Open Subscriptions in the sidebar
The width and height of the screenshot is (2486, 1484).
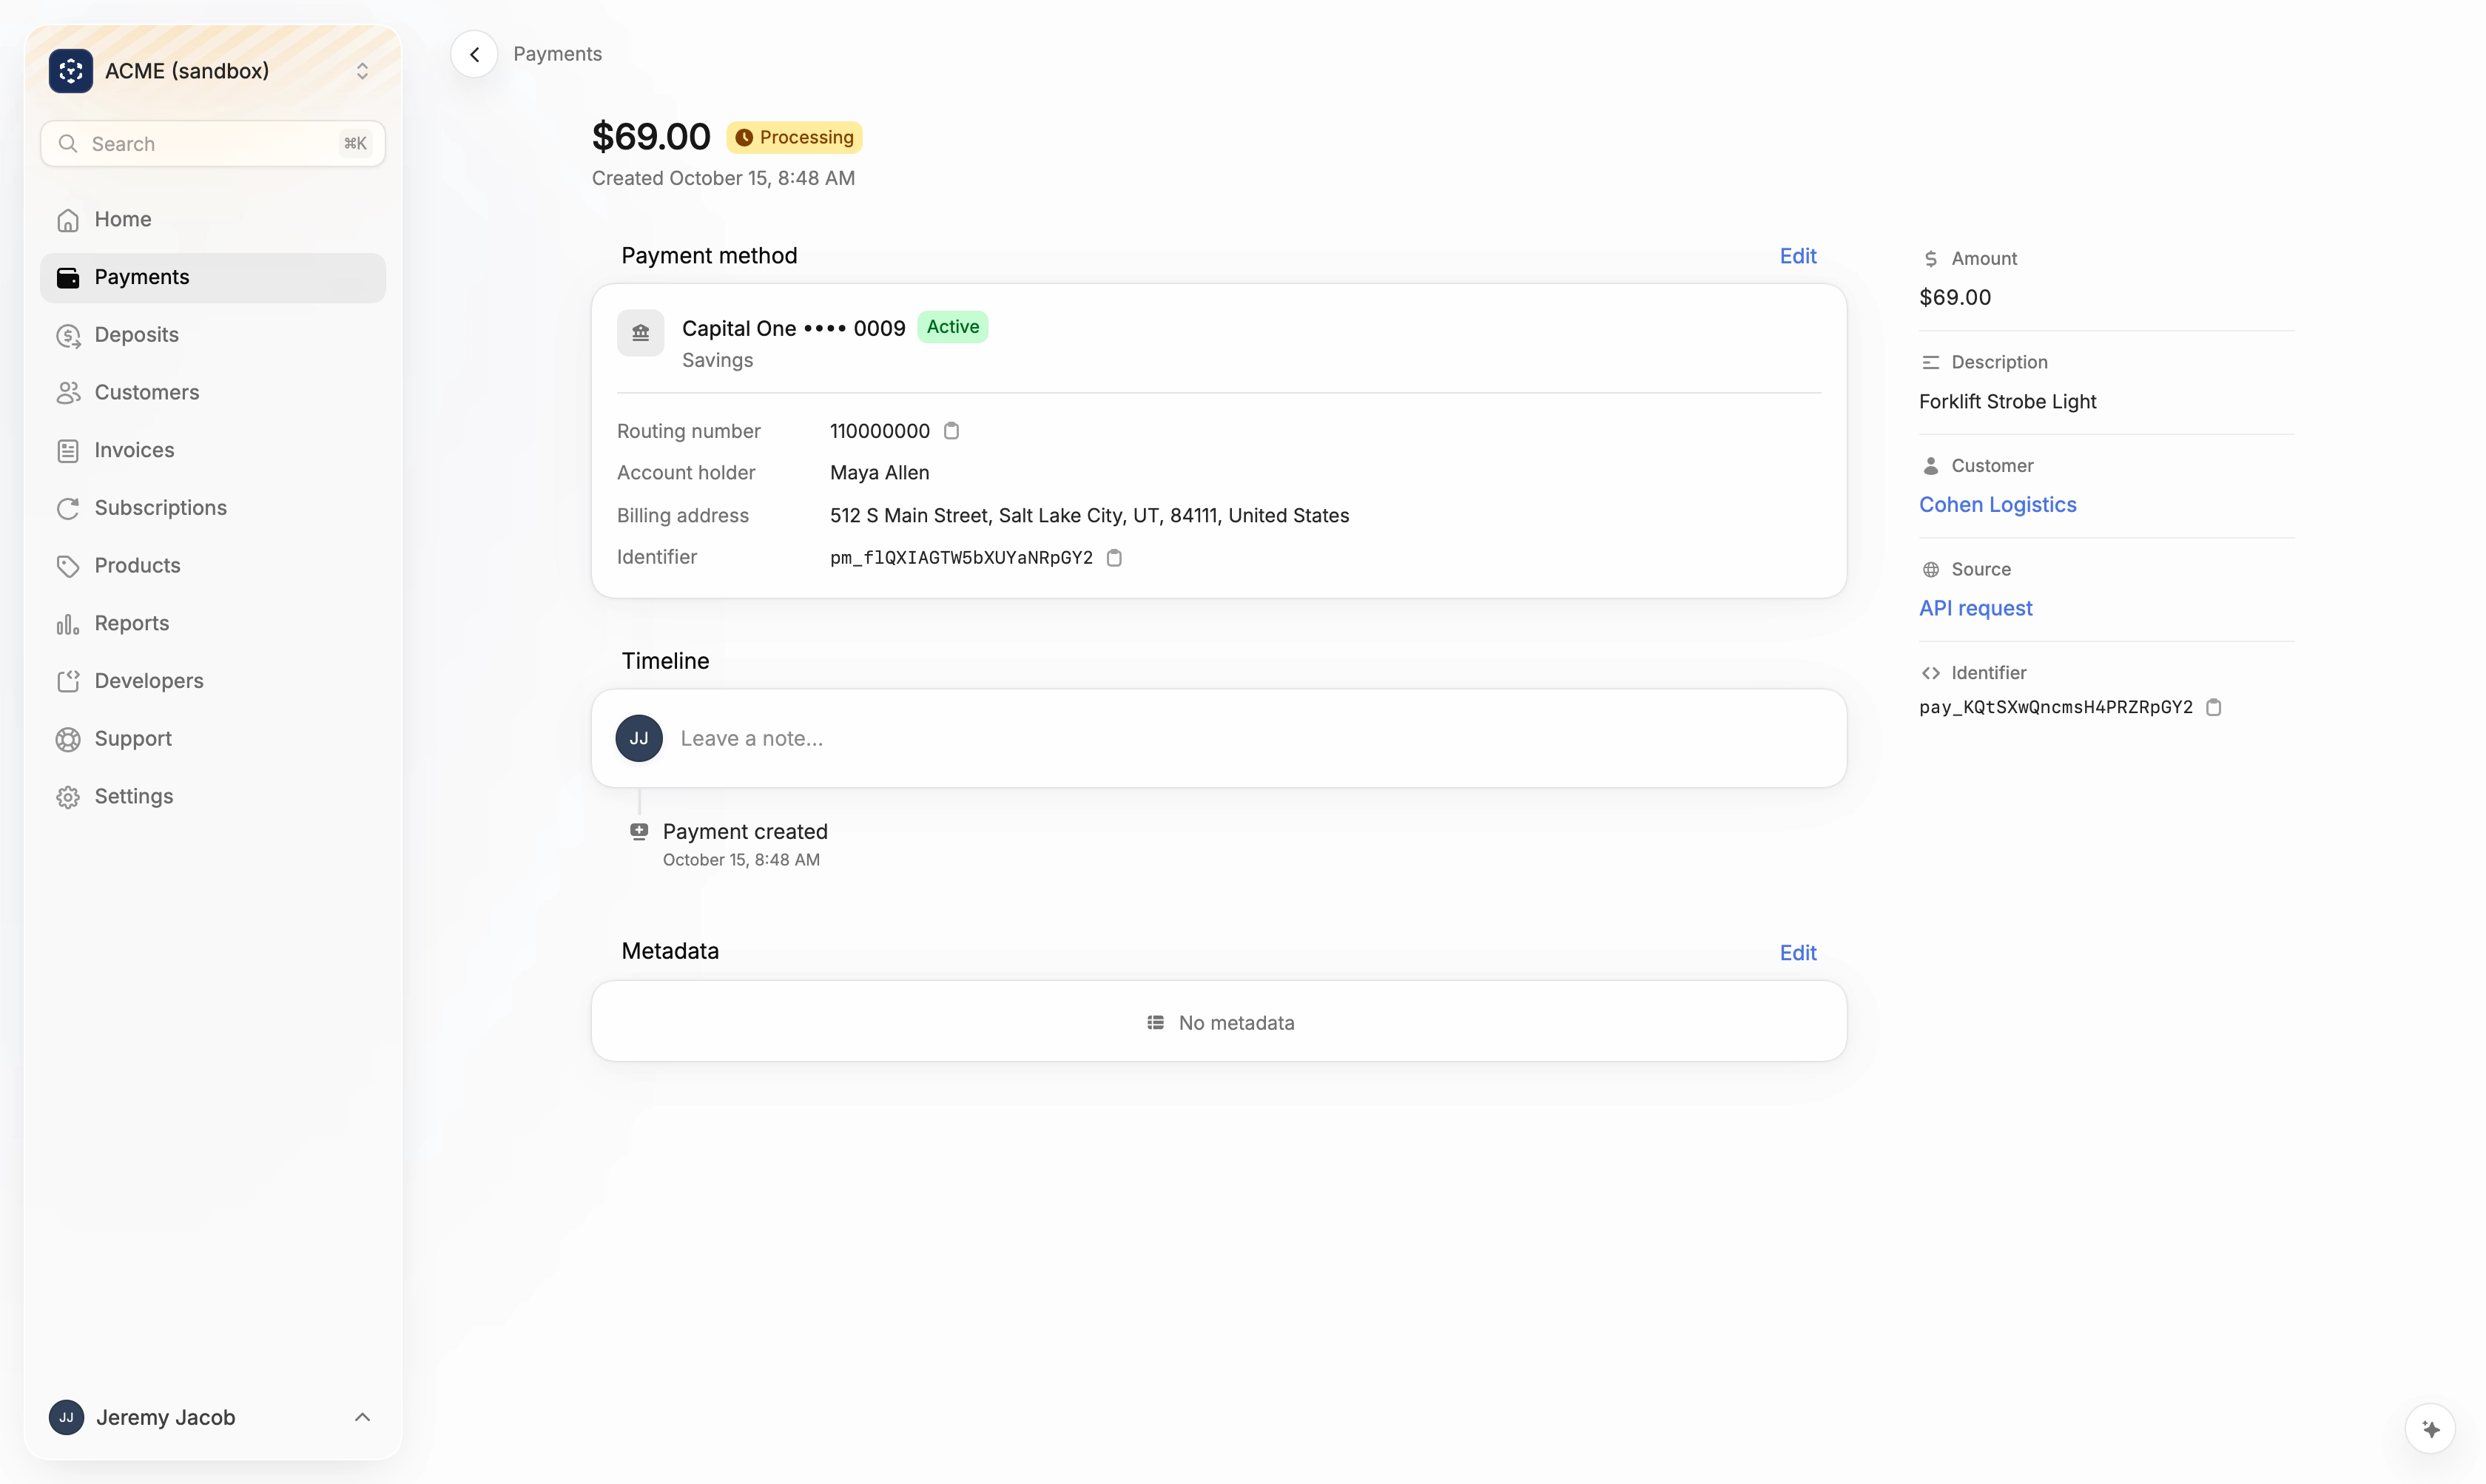tap(213, 508)
